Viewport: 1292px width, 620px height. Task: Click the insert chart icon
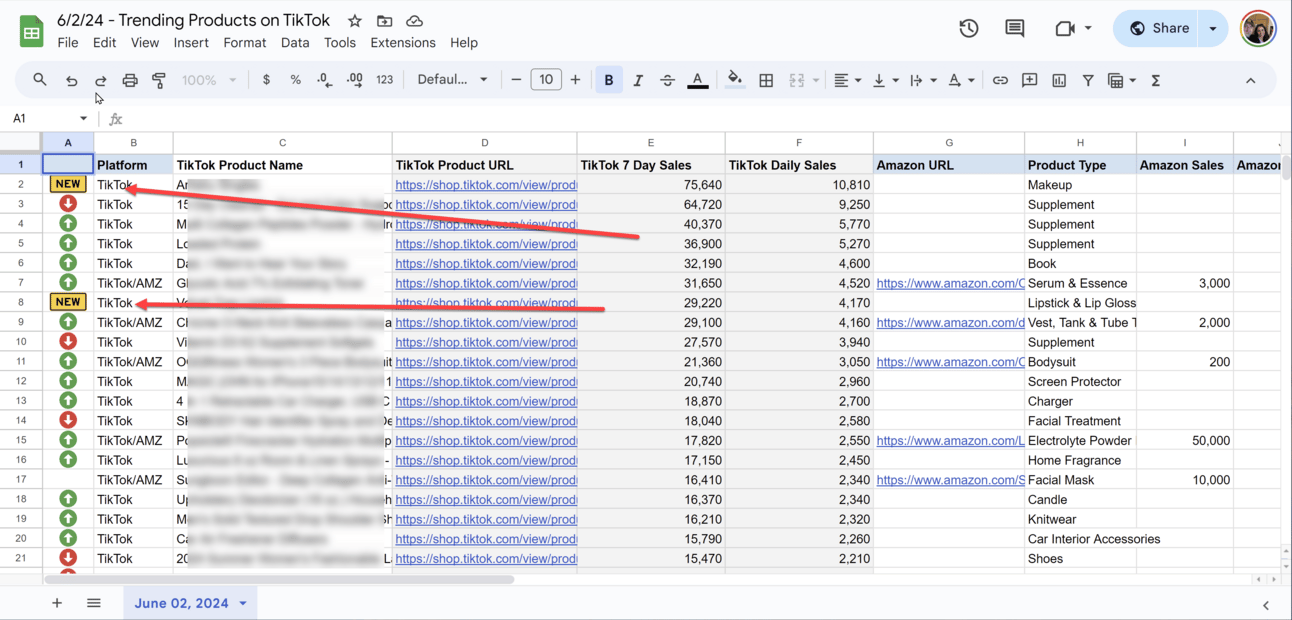(1059, 80)
